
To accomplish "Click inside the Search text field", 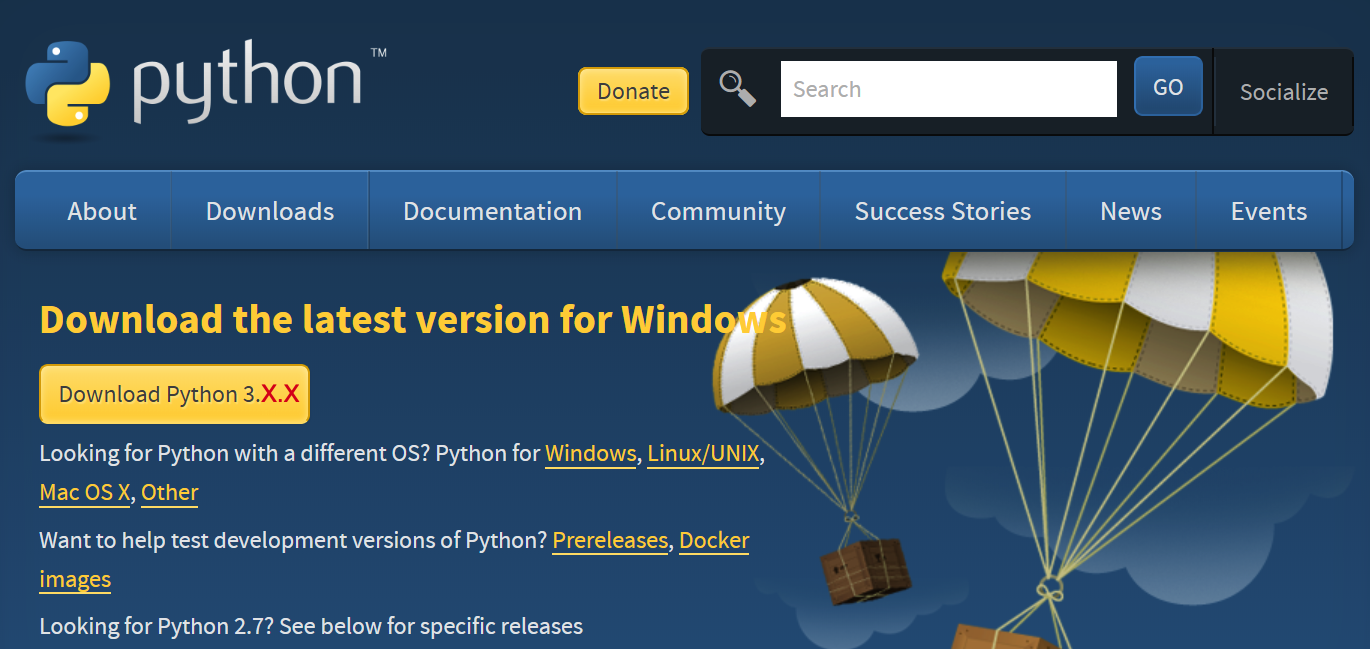I will pos(947,89).
